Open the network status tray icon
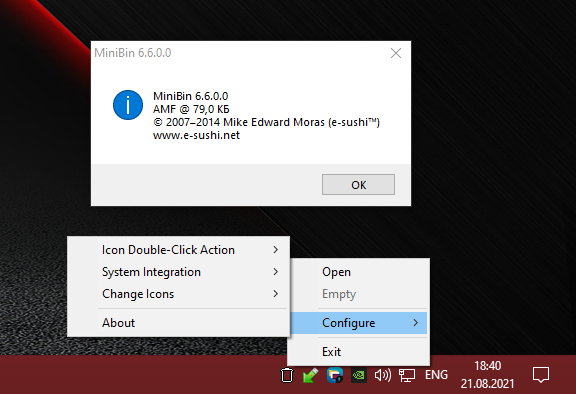 [x=407, y=375]
